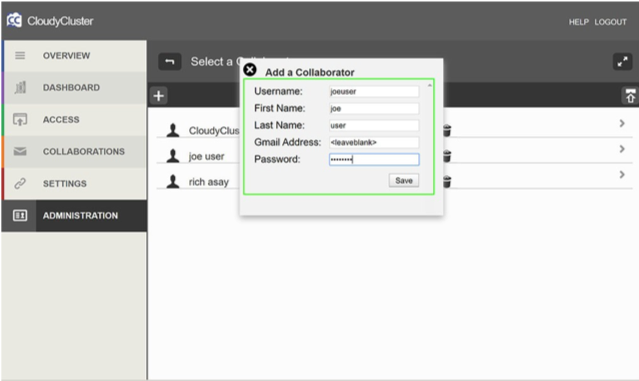Click the Last Name input field

pos(374,126)
